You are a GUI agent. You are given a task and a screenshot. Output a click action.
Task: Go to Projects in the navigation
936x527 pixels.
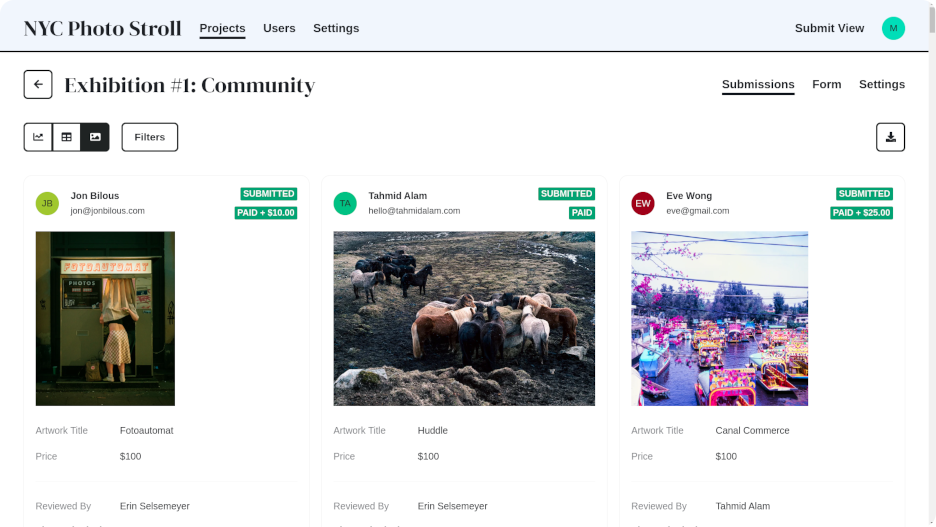pos(222,28)
